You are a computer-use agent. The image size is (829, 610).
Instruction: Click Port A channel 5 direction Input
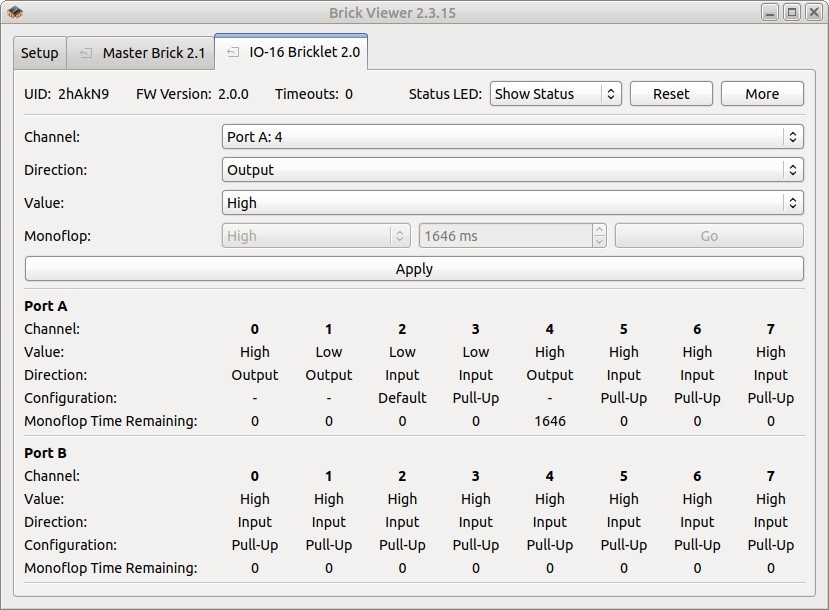click(x=624, y=375)
